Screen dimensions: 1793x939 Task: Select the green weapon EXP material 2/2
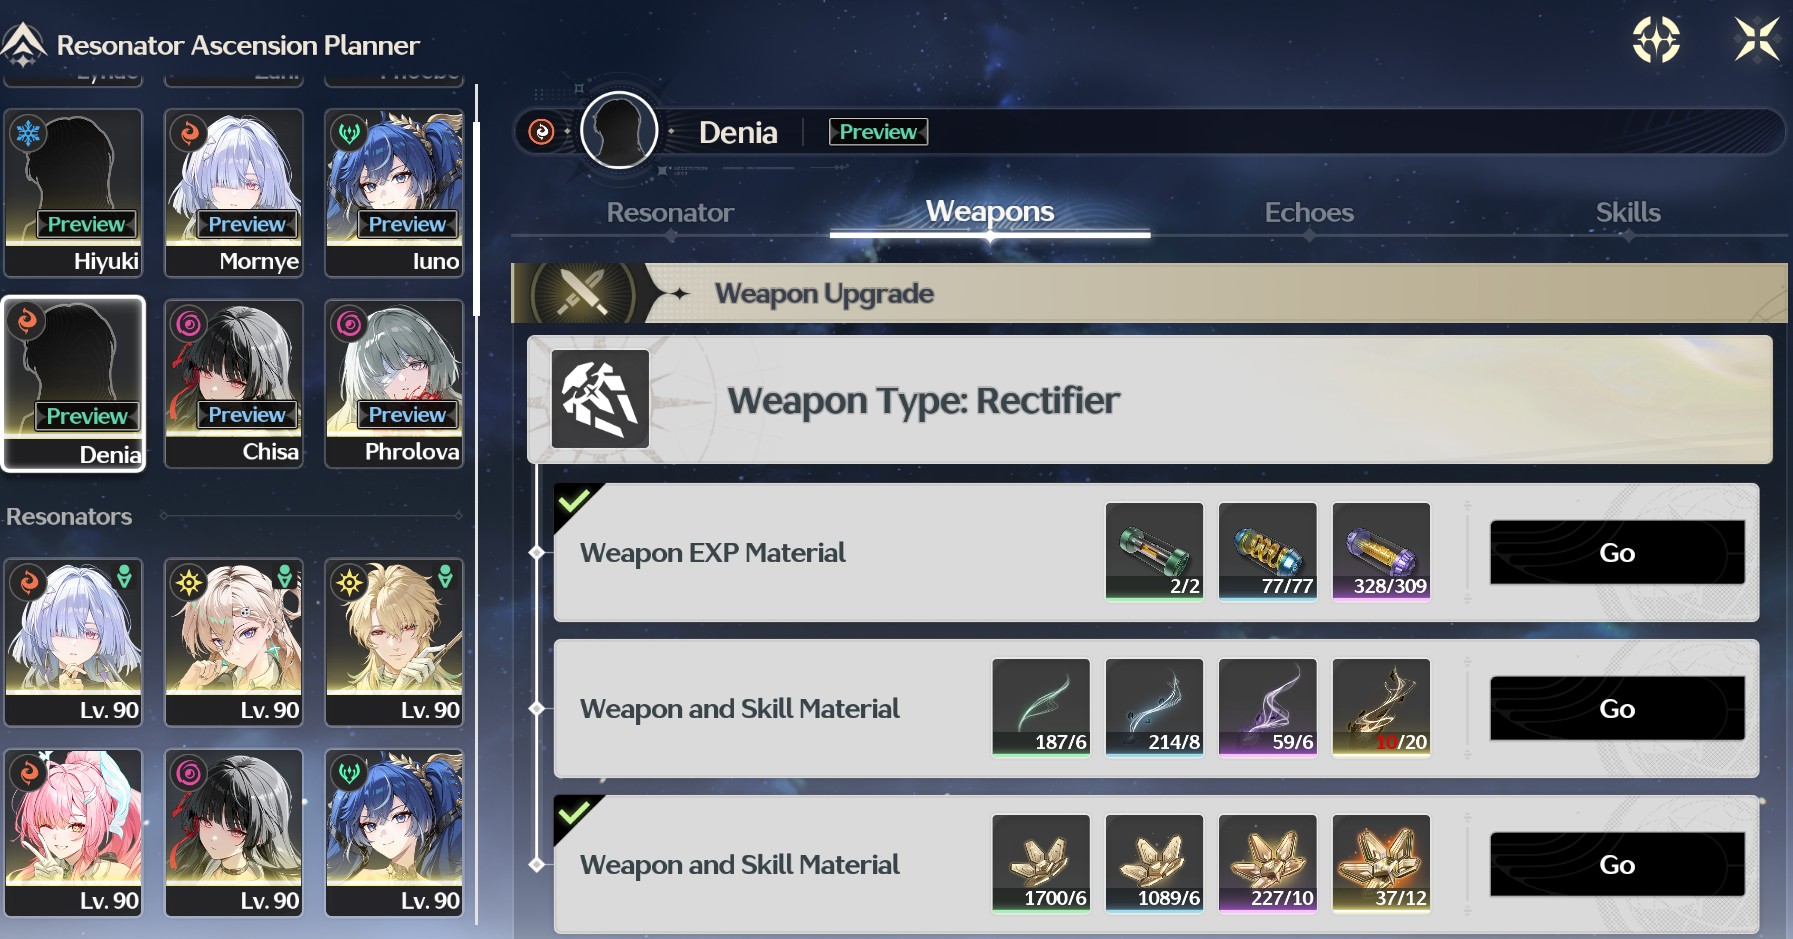pos(1154,551)
